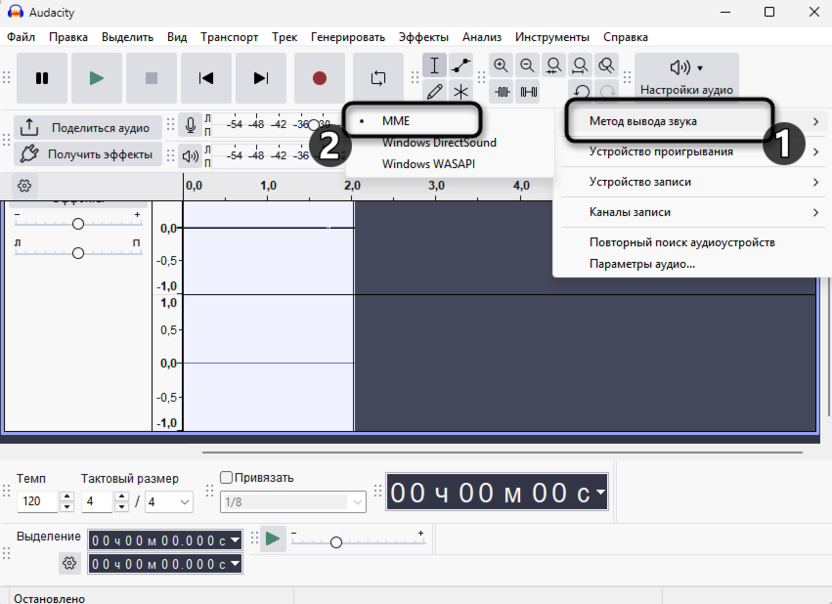Open the Генерировать menu
The height and width of the screenshot is (604, 832).
(346, 36)
